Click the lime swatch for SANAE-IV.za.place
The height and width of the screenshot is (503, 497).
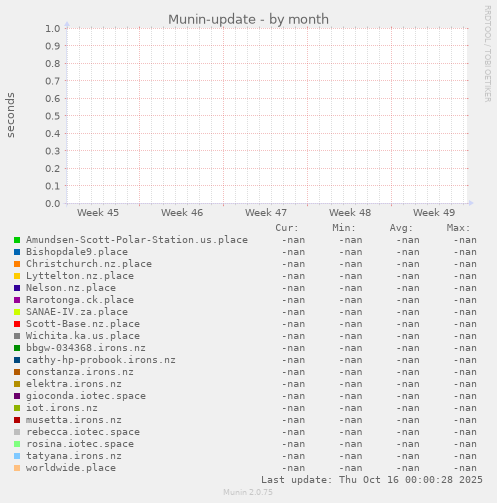pos(17,312)
